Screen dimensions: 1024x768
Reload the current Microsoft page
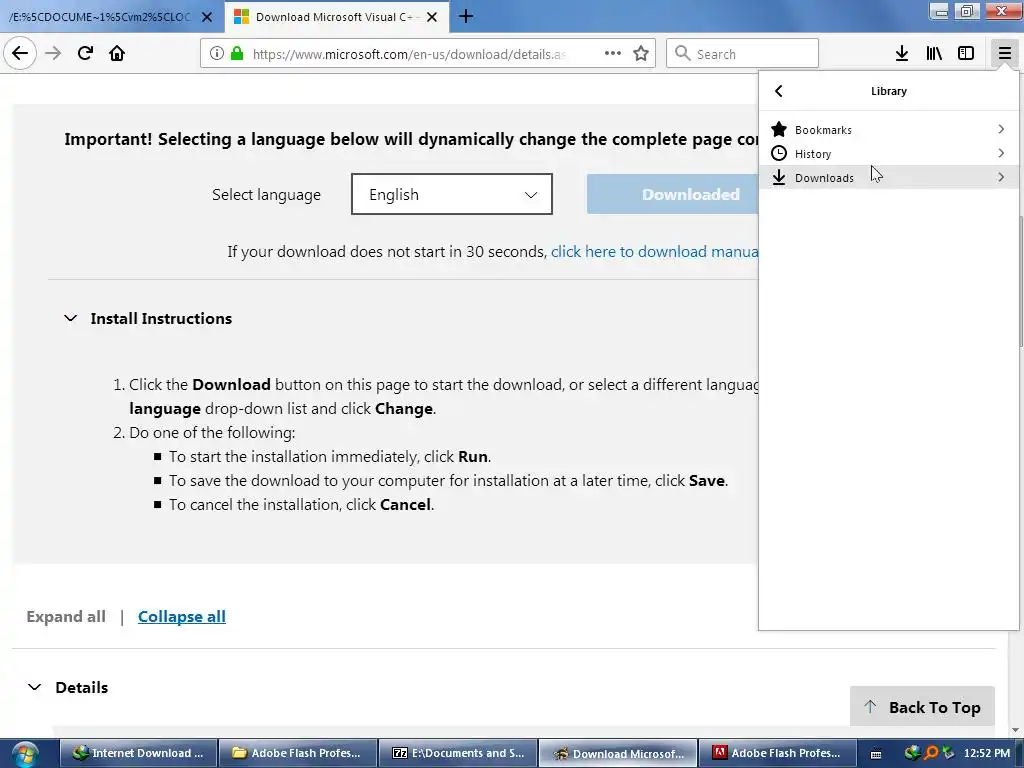click(x=85, y=54)
